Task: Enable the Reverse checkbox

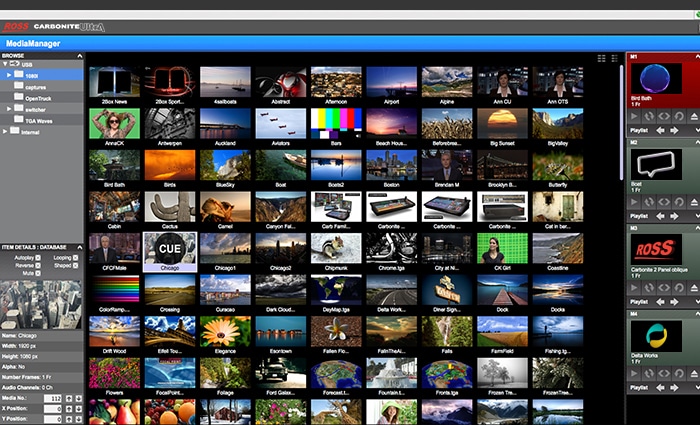Action: 38,265
